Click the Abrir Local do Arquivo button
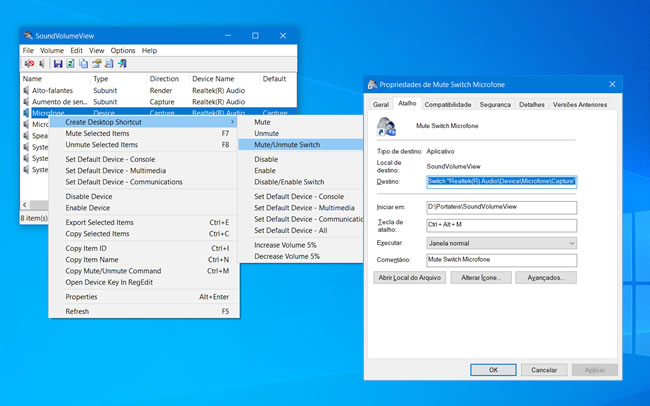 pyautogui.click(x=410, y=278)
